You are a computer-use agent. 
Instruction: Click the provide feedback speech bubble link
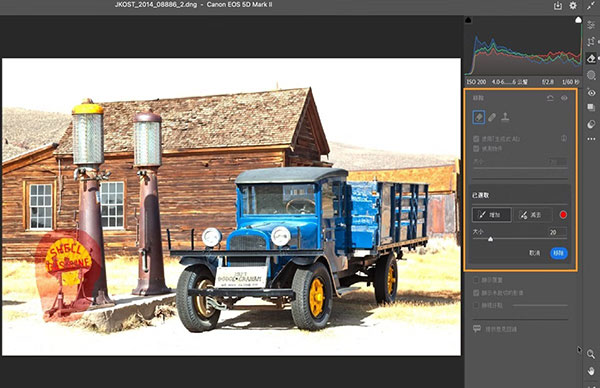coord(495,329)
